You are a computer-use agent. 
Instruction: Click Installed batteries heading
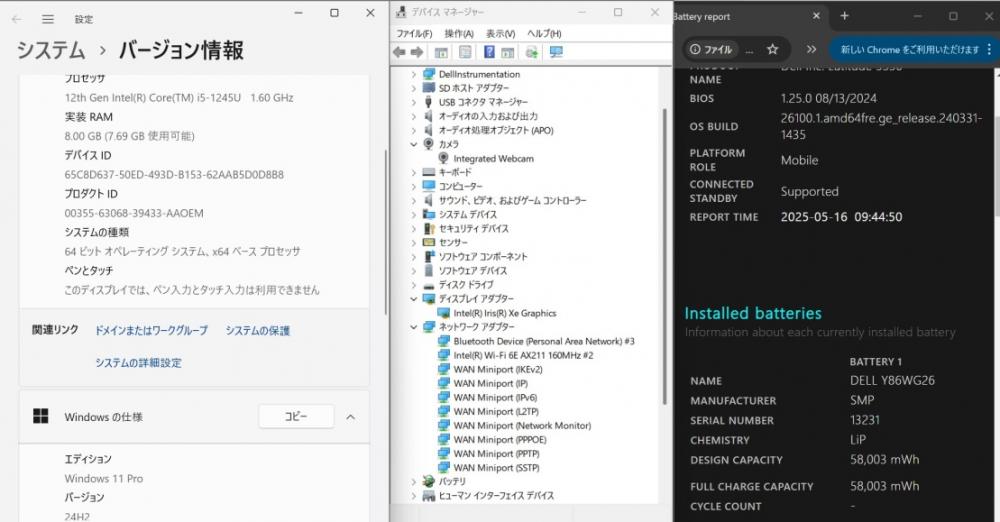pyautogui.click(x=753, y=313)
